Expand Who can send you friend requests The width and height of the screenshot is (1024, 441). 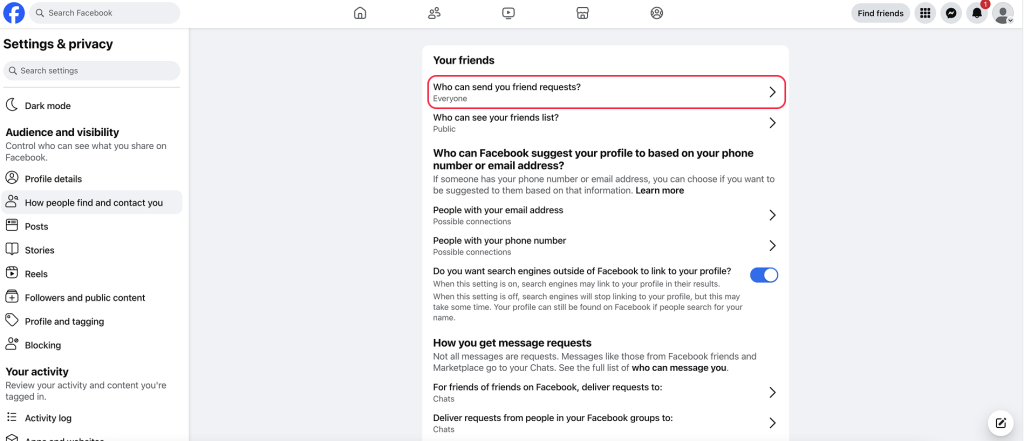pyautogui.click(x=606, y=92)
